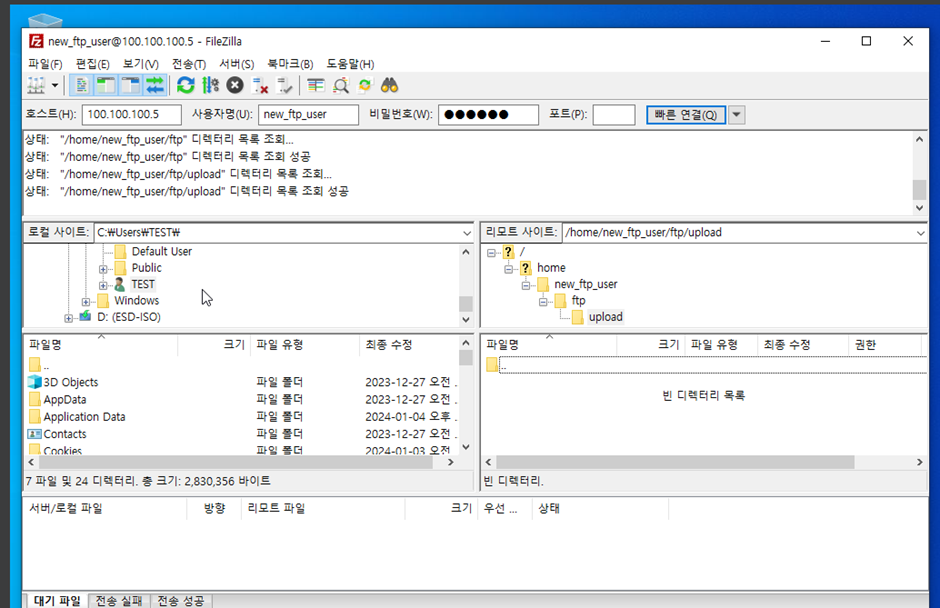
Task: Sort remote list by 권한 column
Action: click(x=885, y=345)
